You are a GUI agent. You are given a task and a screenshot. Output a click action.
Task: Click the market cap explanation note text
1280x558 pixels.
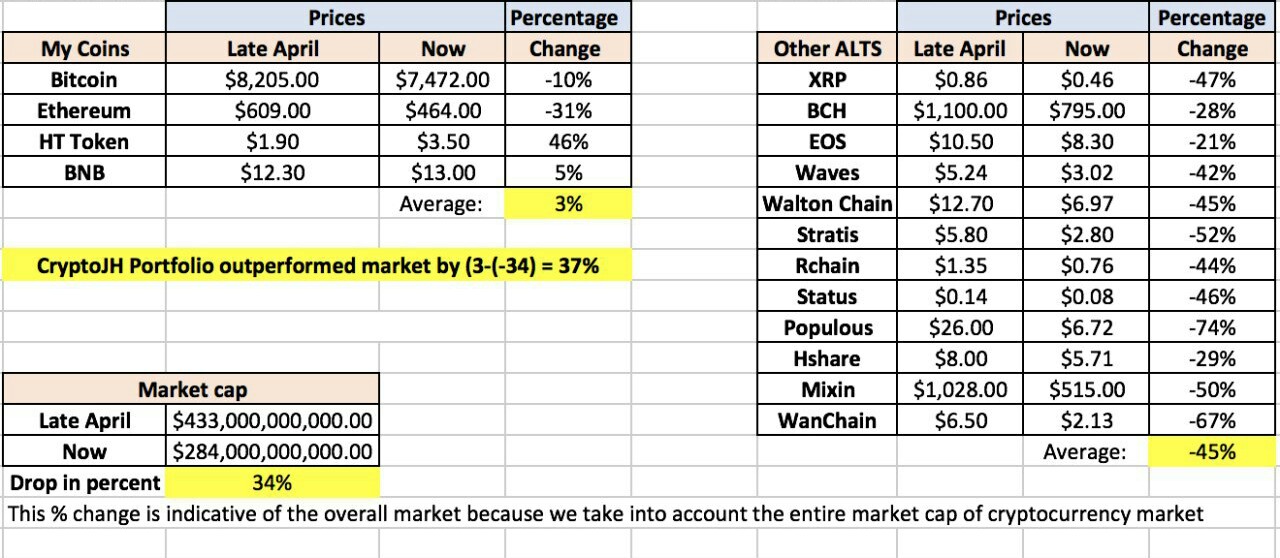[604, 514]
